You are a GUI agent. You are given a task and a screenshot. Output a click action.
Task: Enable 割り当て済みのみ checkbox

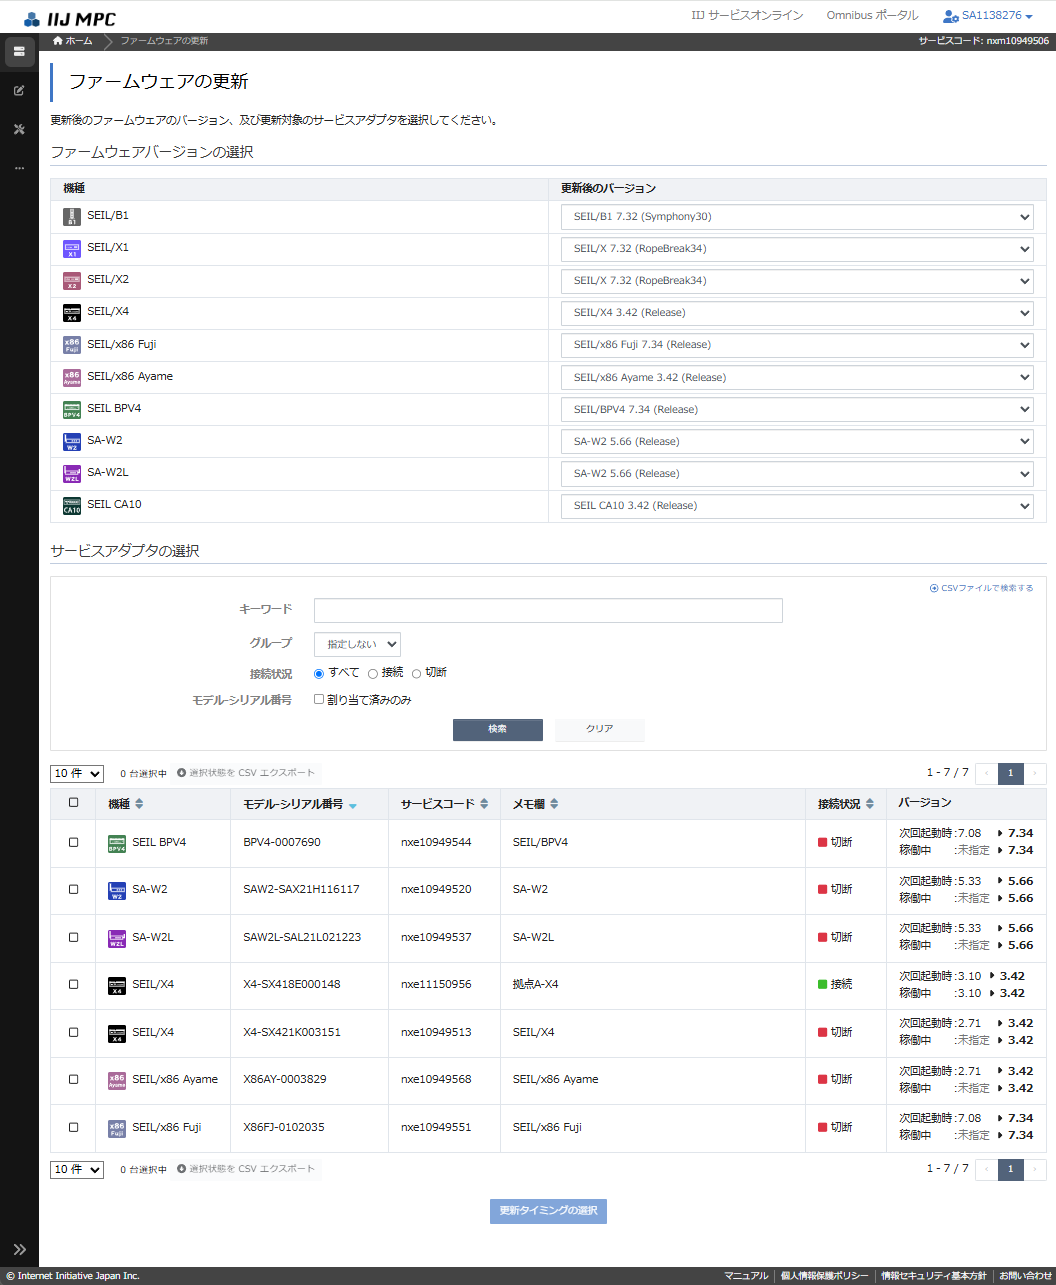[x=319, y=699]
